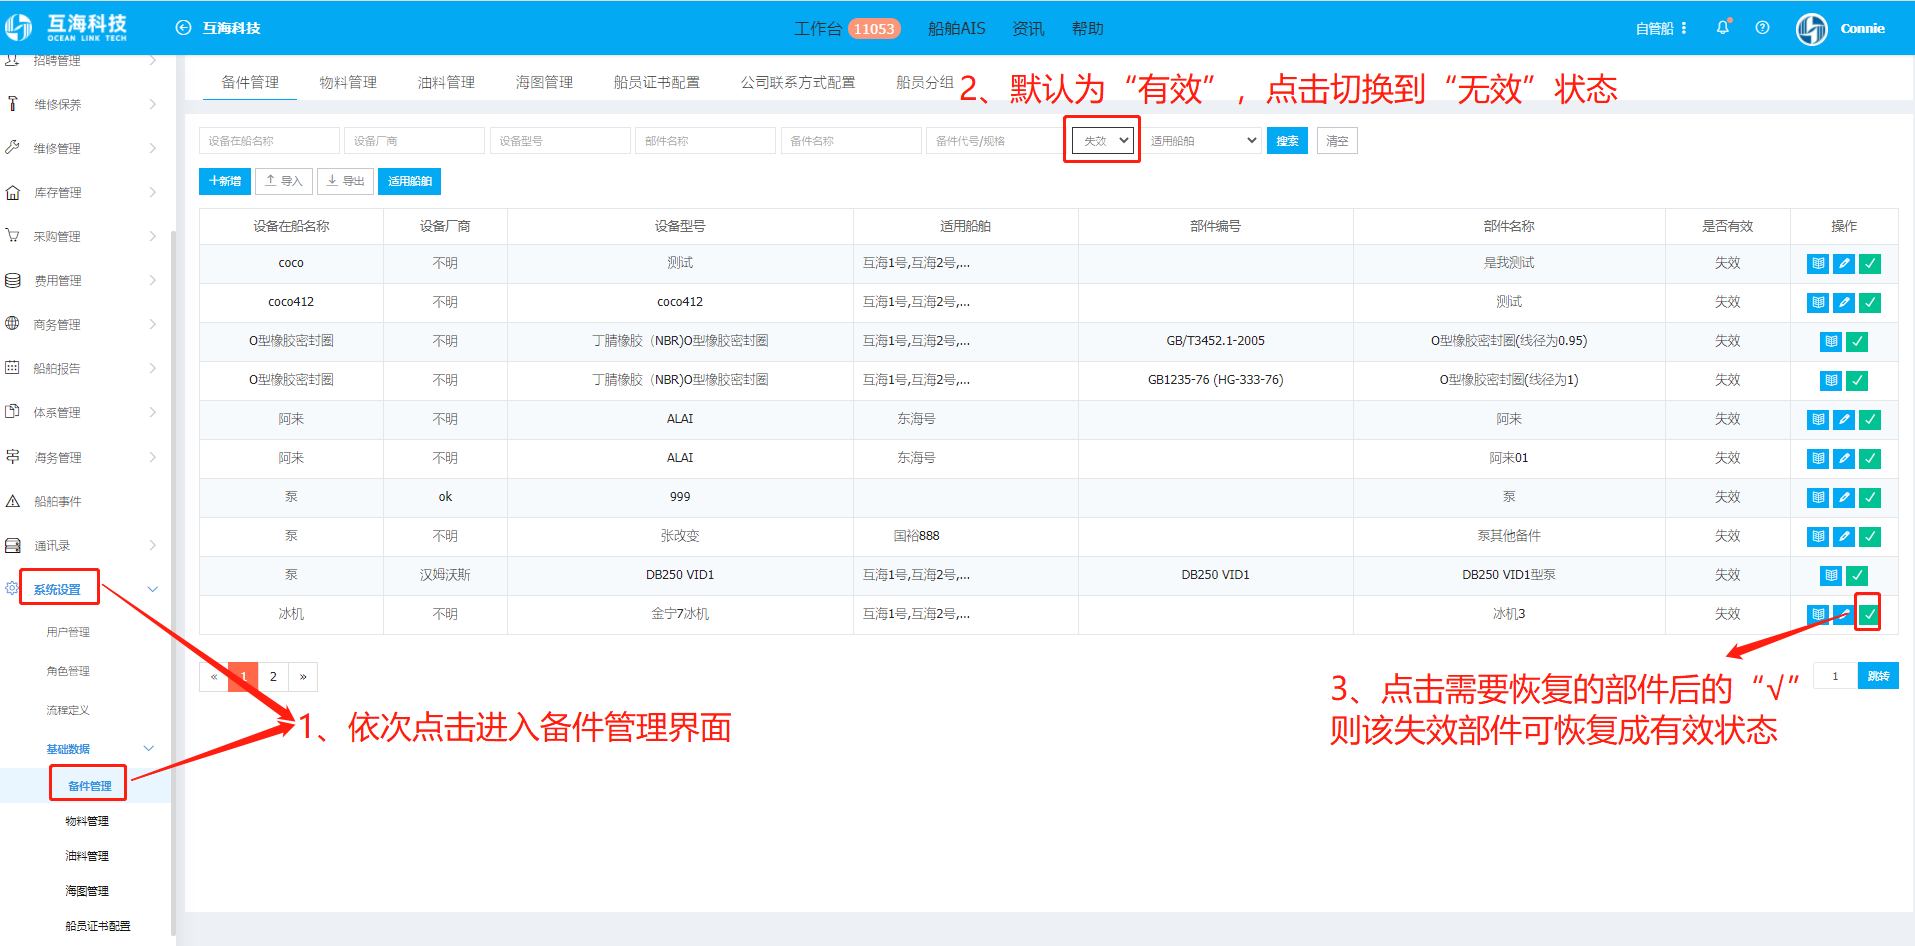Screen dimensions: 1915x946
Task: Open book icon for 冰机3 row
Action: pos(1818,615)
